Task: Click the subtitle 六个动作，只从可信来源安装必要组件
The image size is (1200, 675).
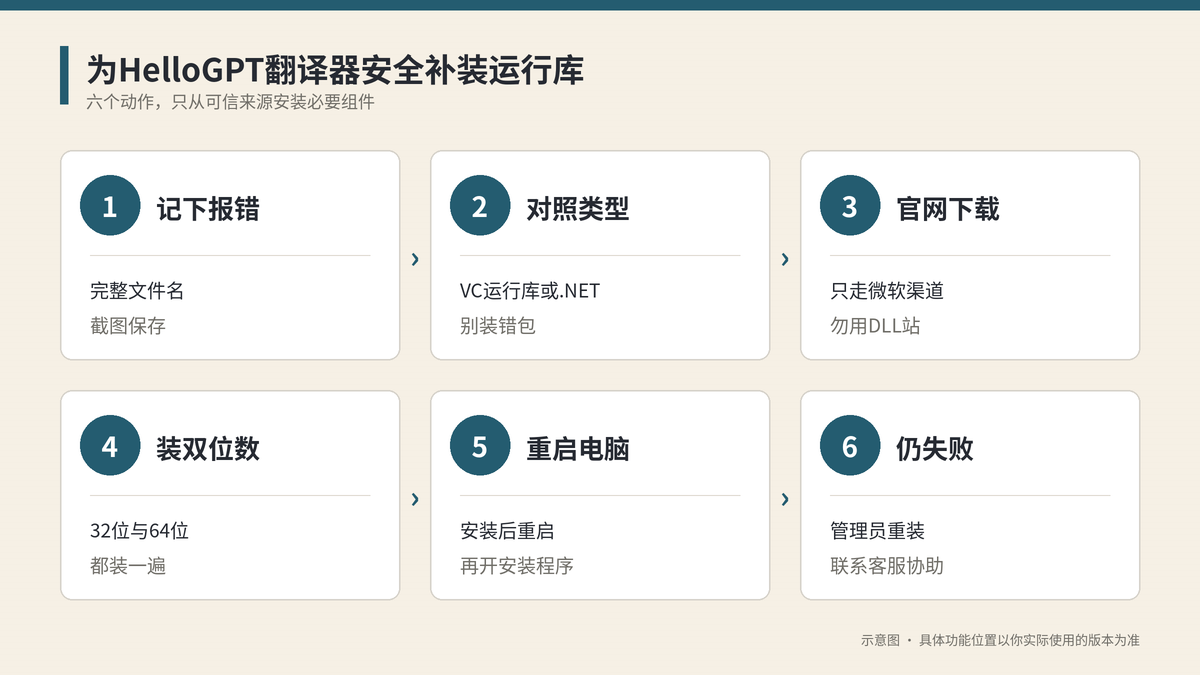Action: coord(230,102)
